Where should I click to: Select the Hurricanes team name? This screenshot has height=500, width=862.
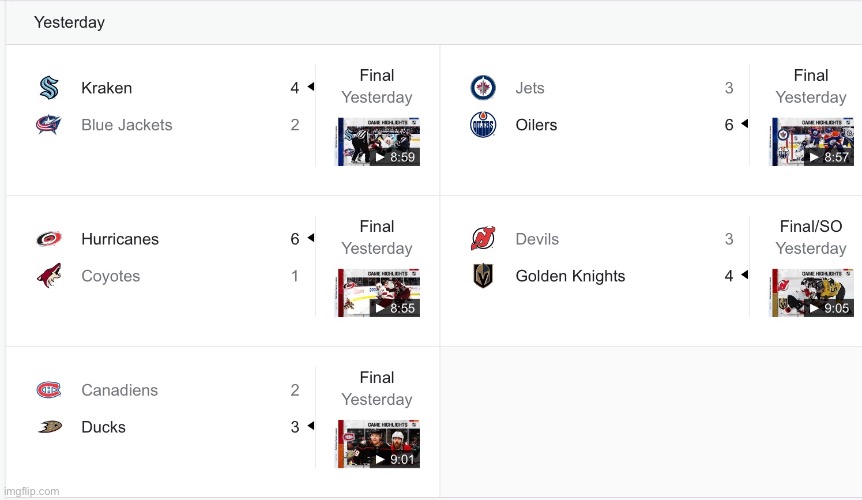[120, 239]
